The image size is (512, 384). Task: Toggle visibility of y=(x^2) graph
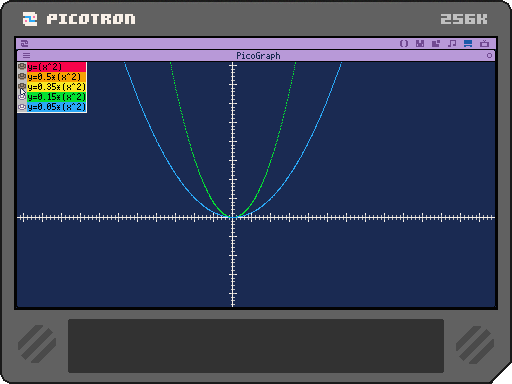pyautogui.click(x=22, y=67)
